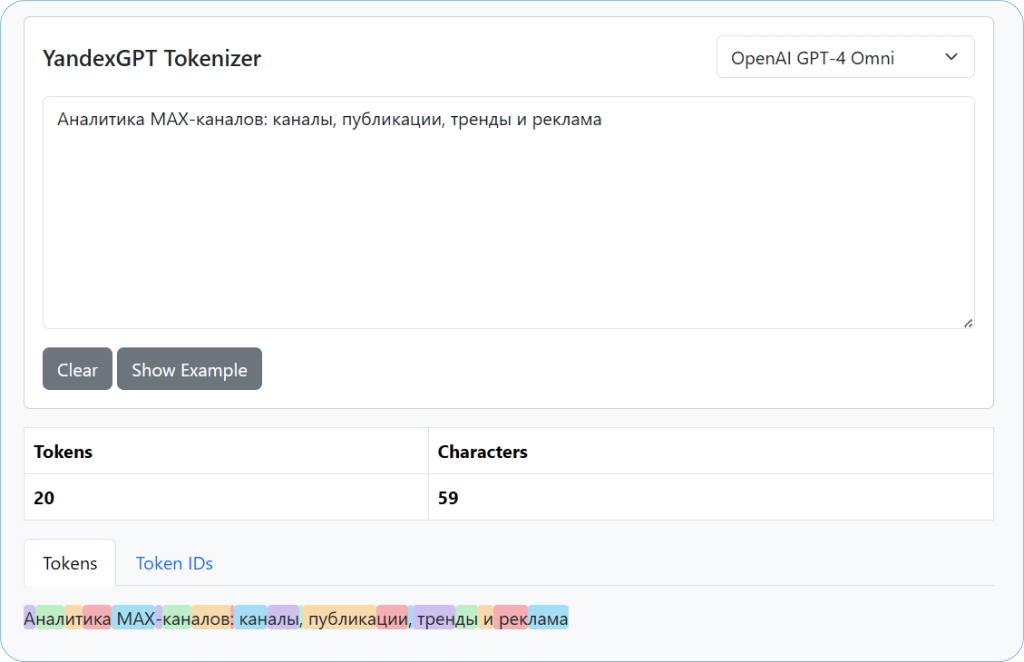Click the highlighted token 'реклама' end segment

pyautogui.click(x=548, y=618)
